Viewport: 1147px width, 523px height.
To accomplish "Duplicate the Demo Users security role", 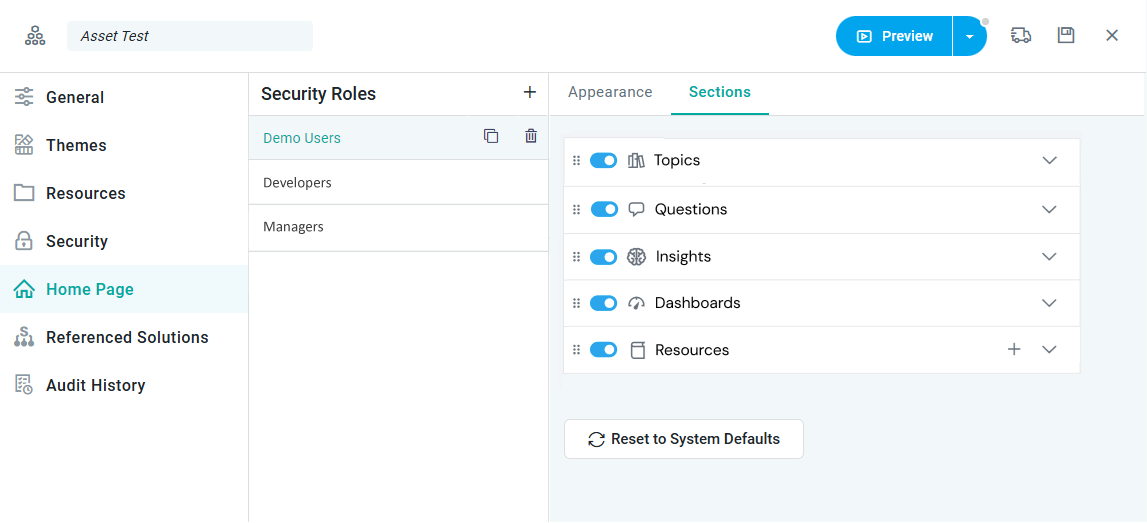I will (491, 137).
